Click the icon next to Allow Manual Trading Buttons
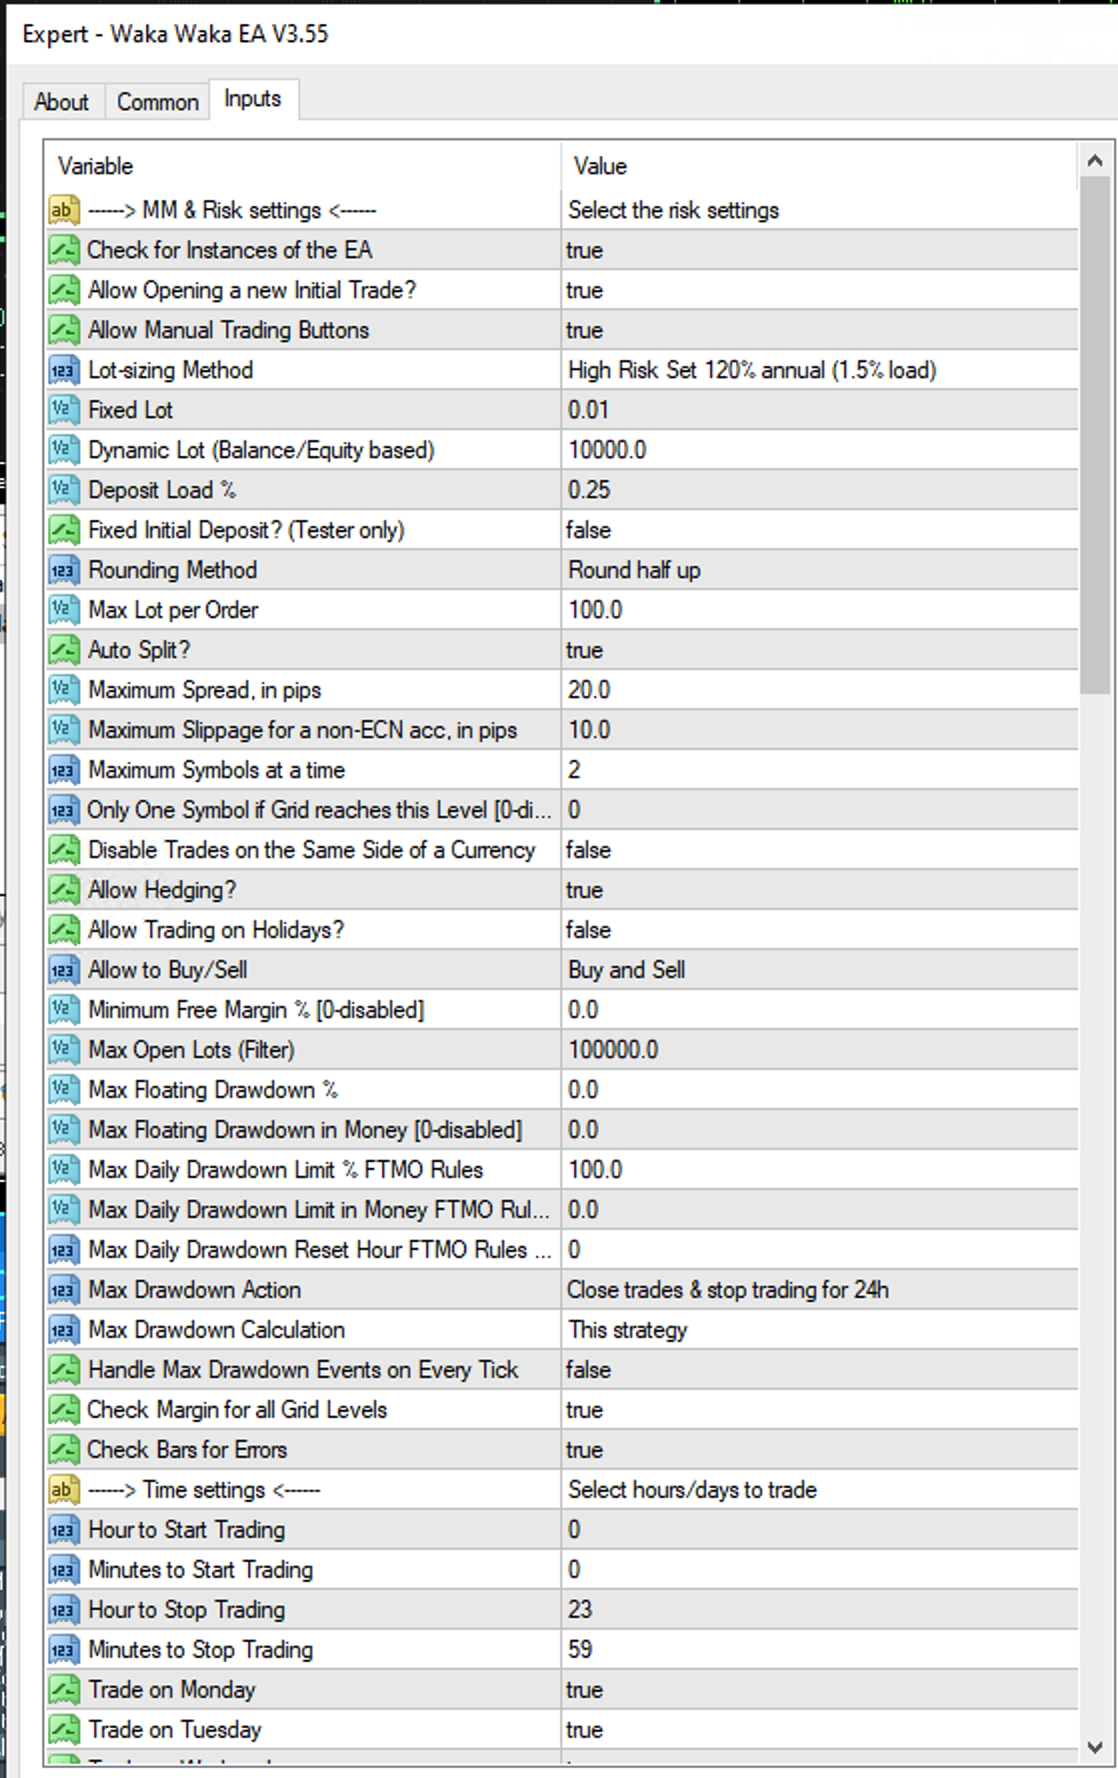 [x=63, y=330]
